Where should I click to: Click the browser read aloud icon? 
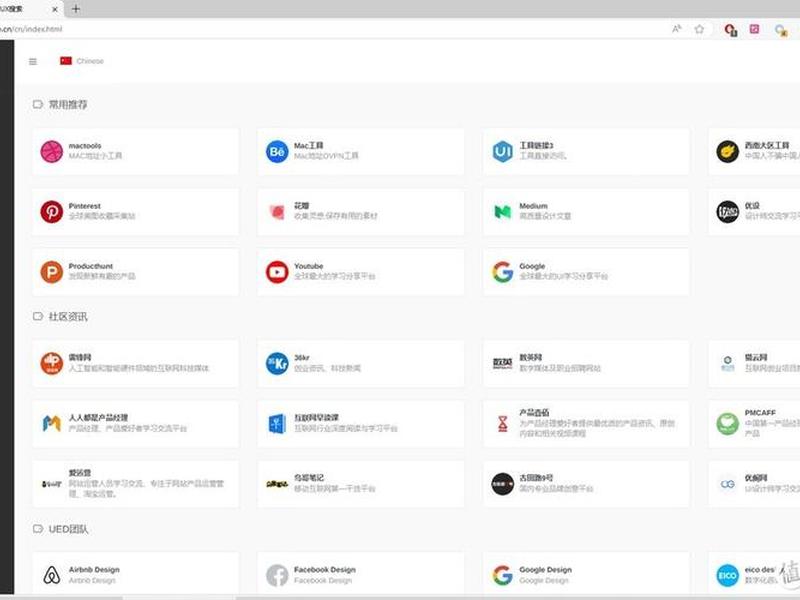coord(677,29)
